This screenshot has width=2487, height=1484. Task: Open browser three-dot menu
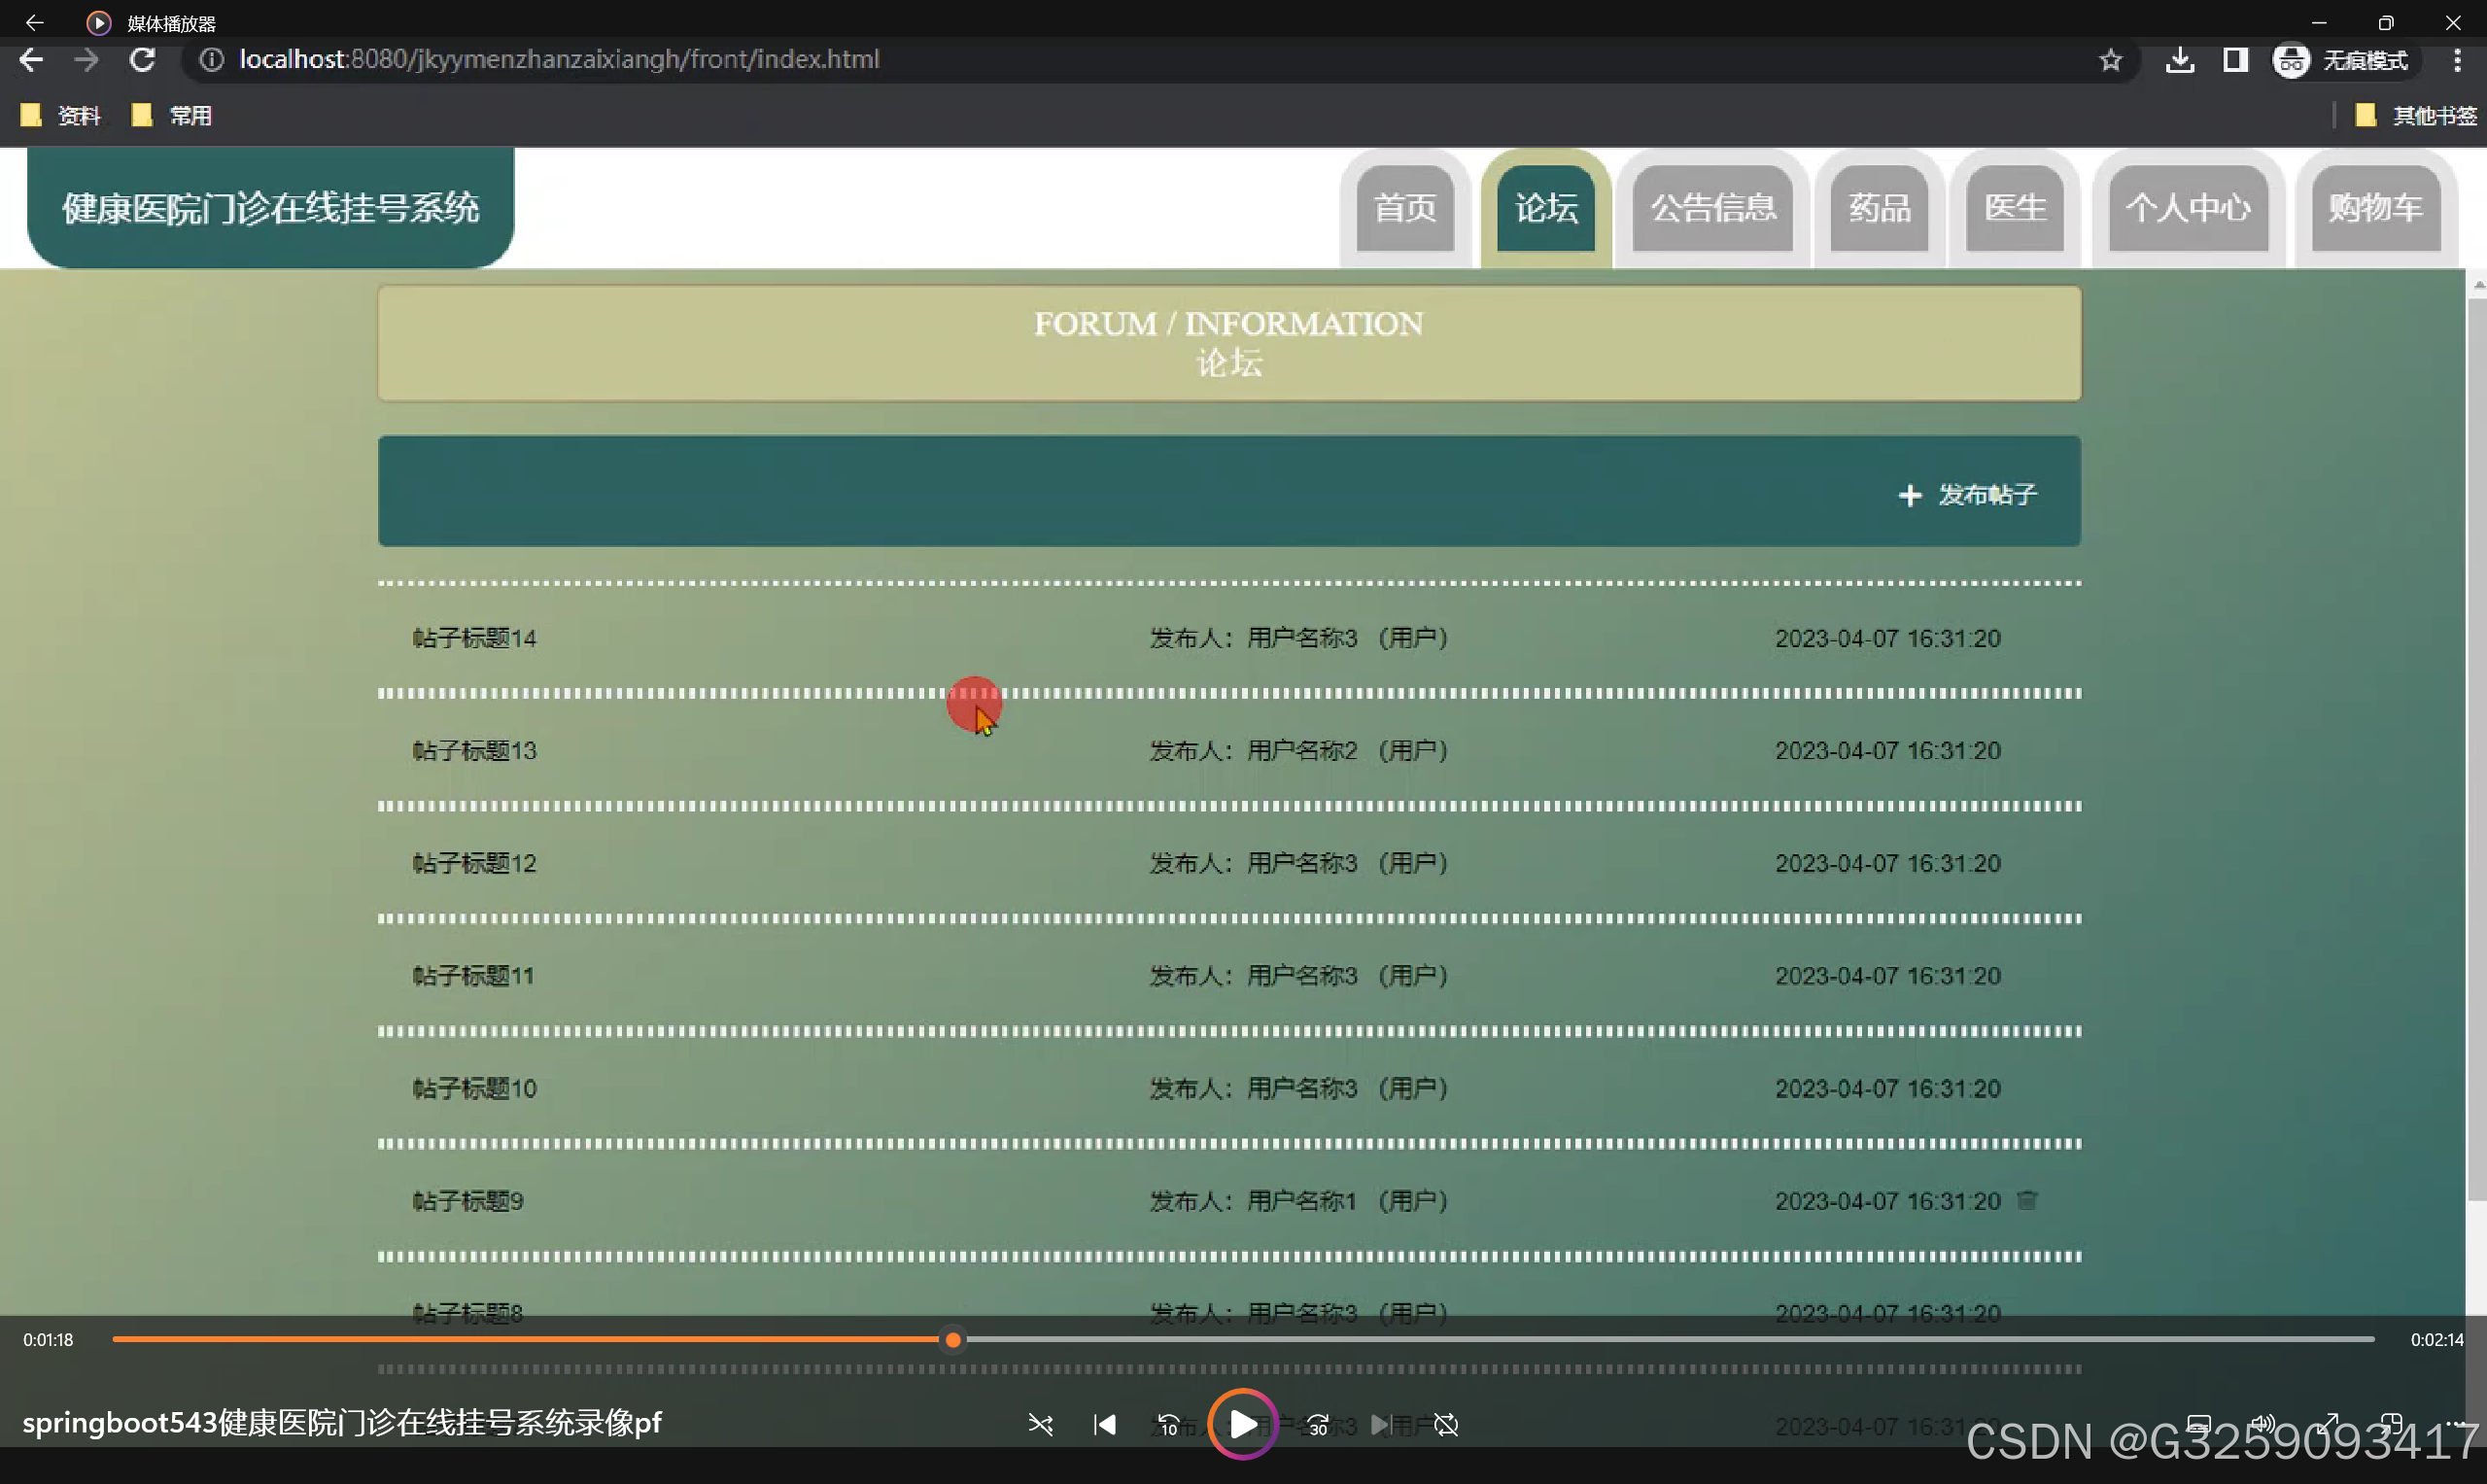click(x=2457, y=60)
